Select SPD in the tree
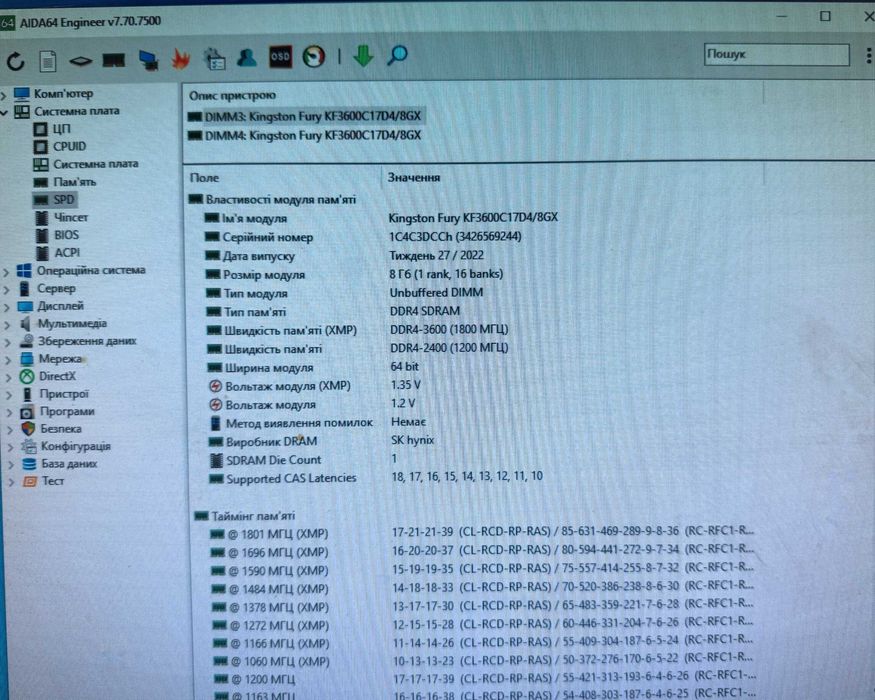This screenshot has width=875, height=700. (x=54, y=200)
